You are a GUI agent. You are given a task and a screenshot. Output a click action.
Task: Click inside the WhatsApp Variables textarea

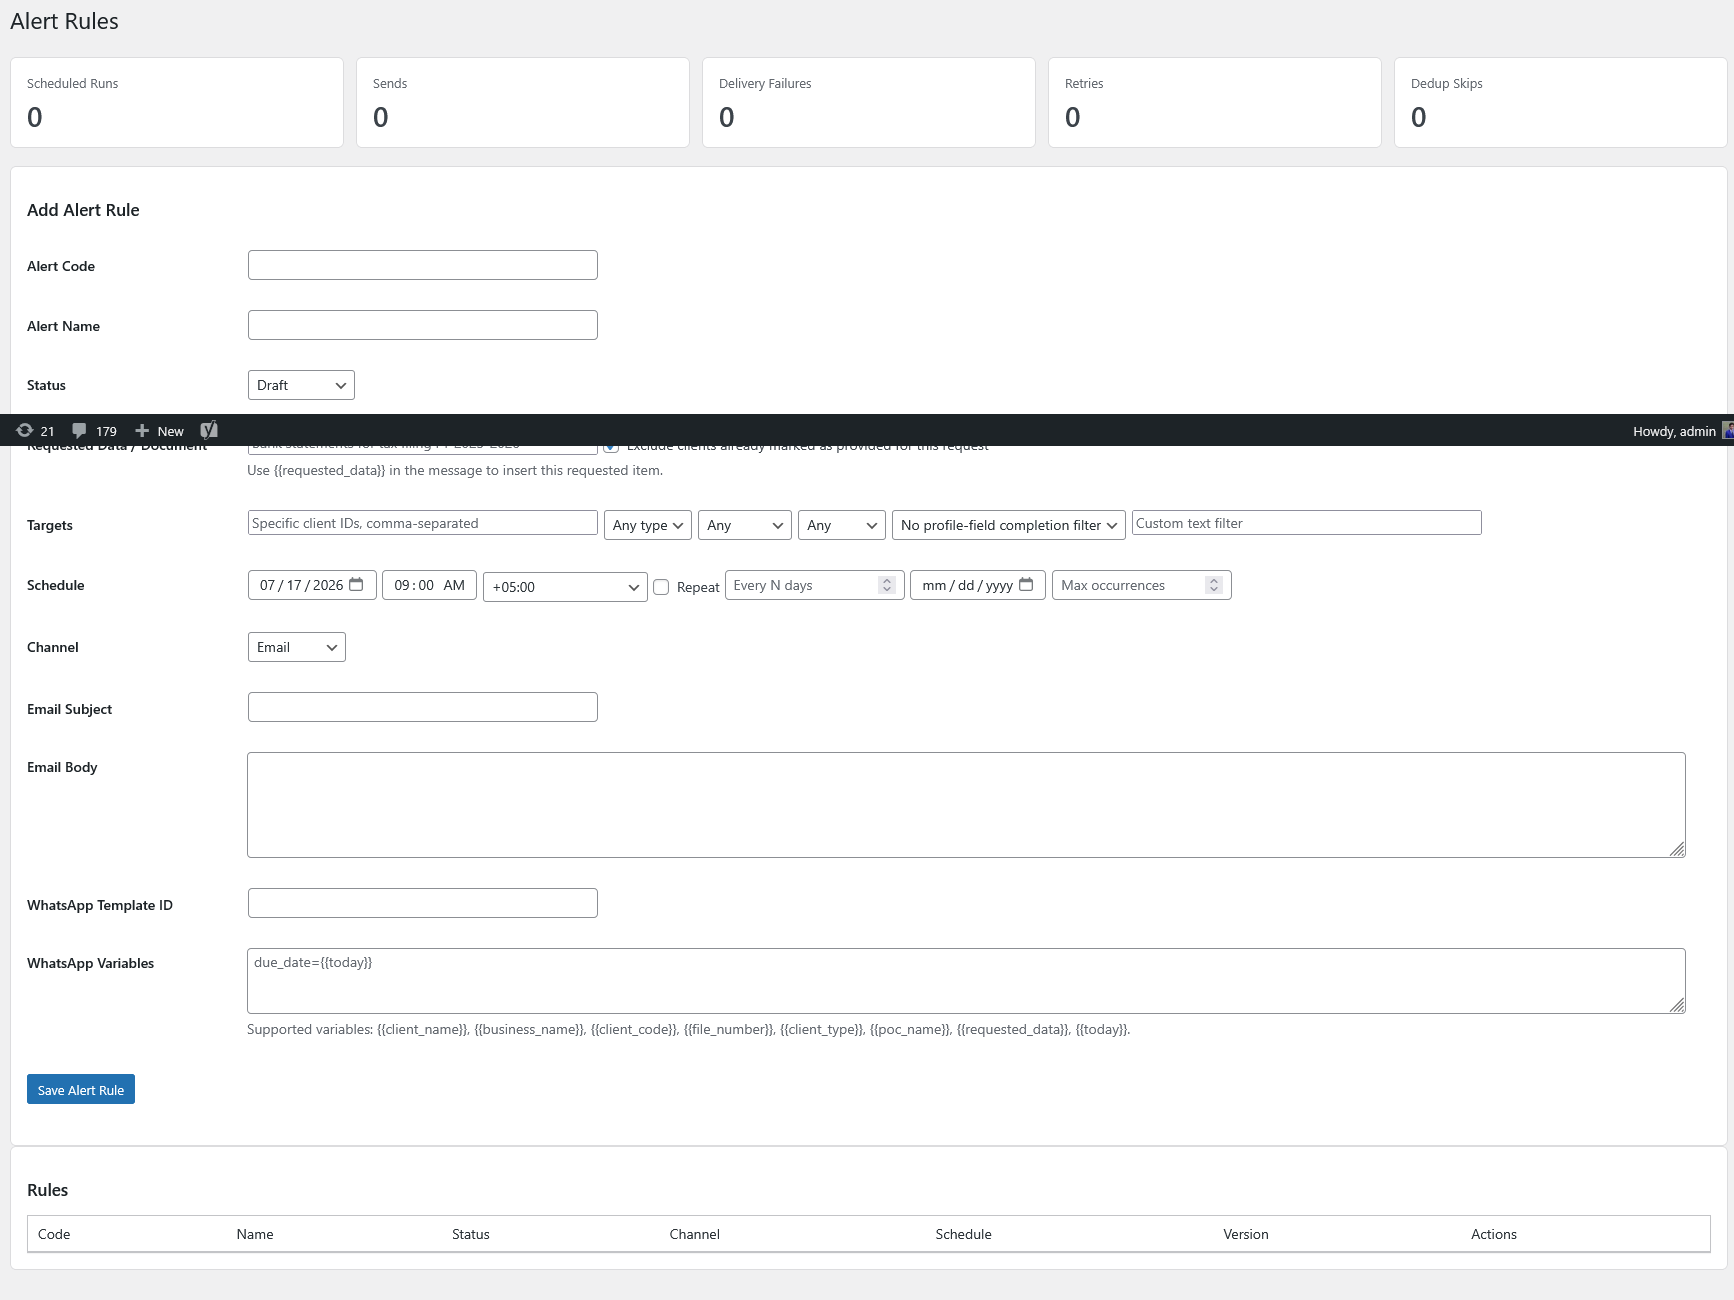[x=966, y=981]
